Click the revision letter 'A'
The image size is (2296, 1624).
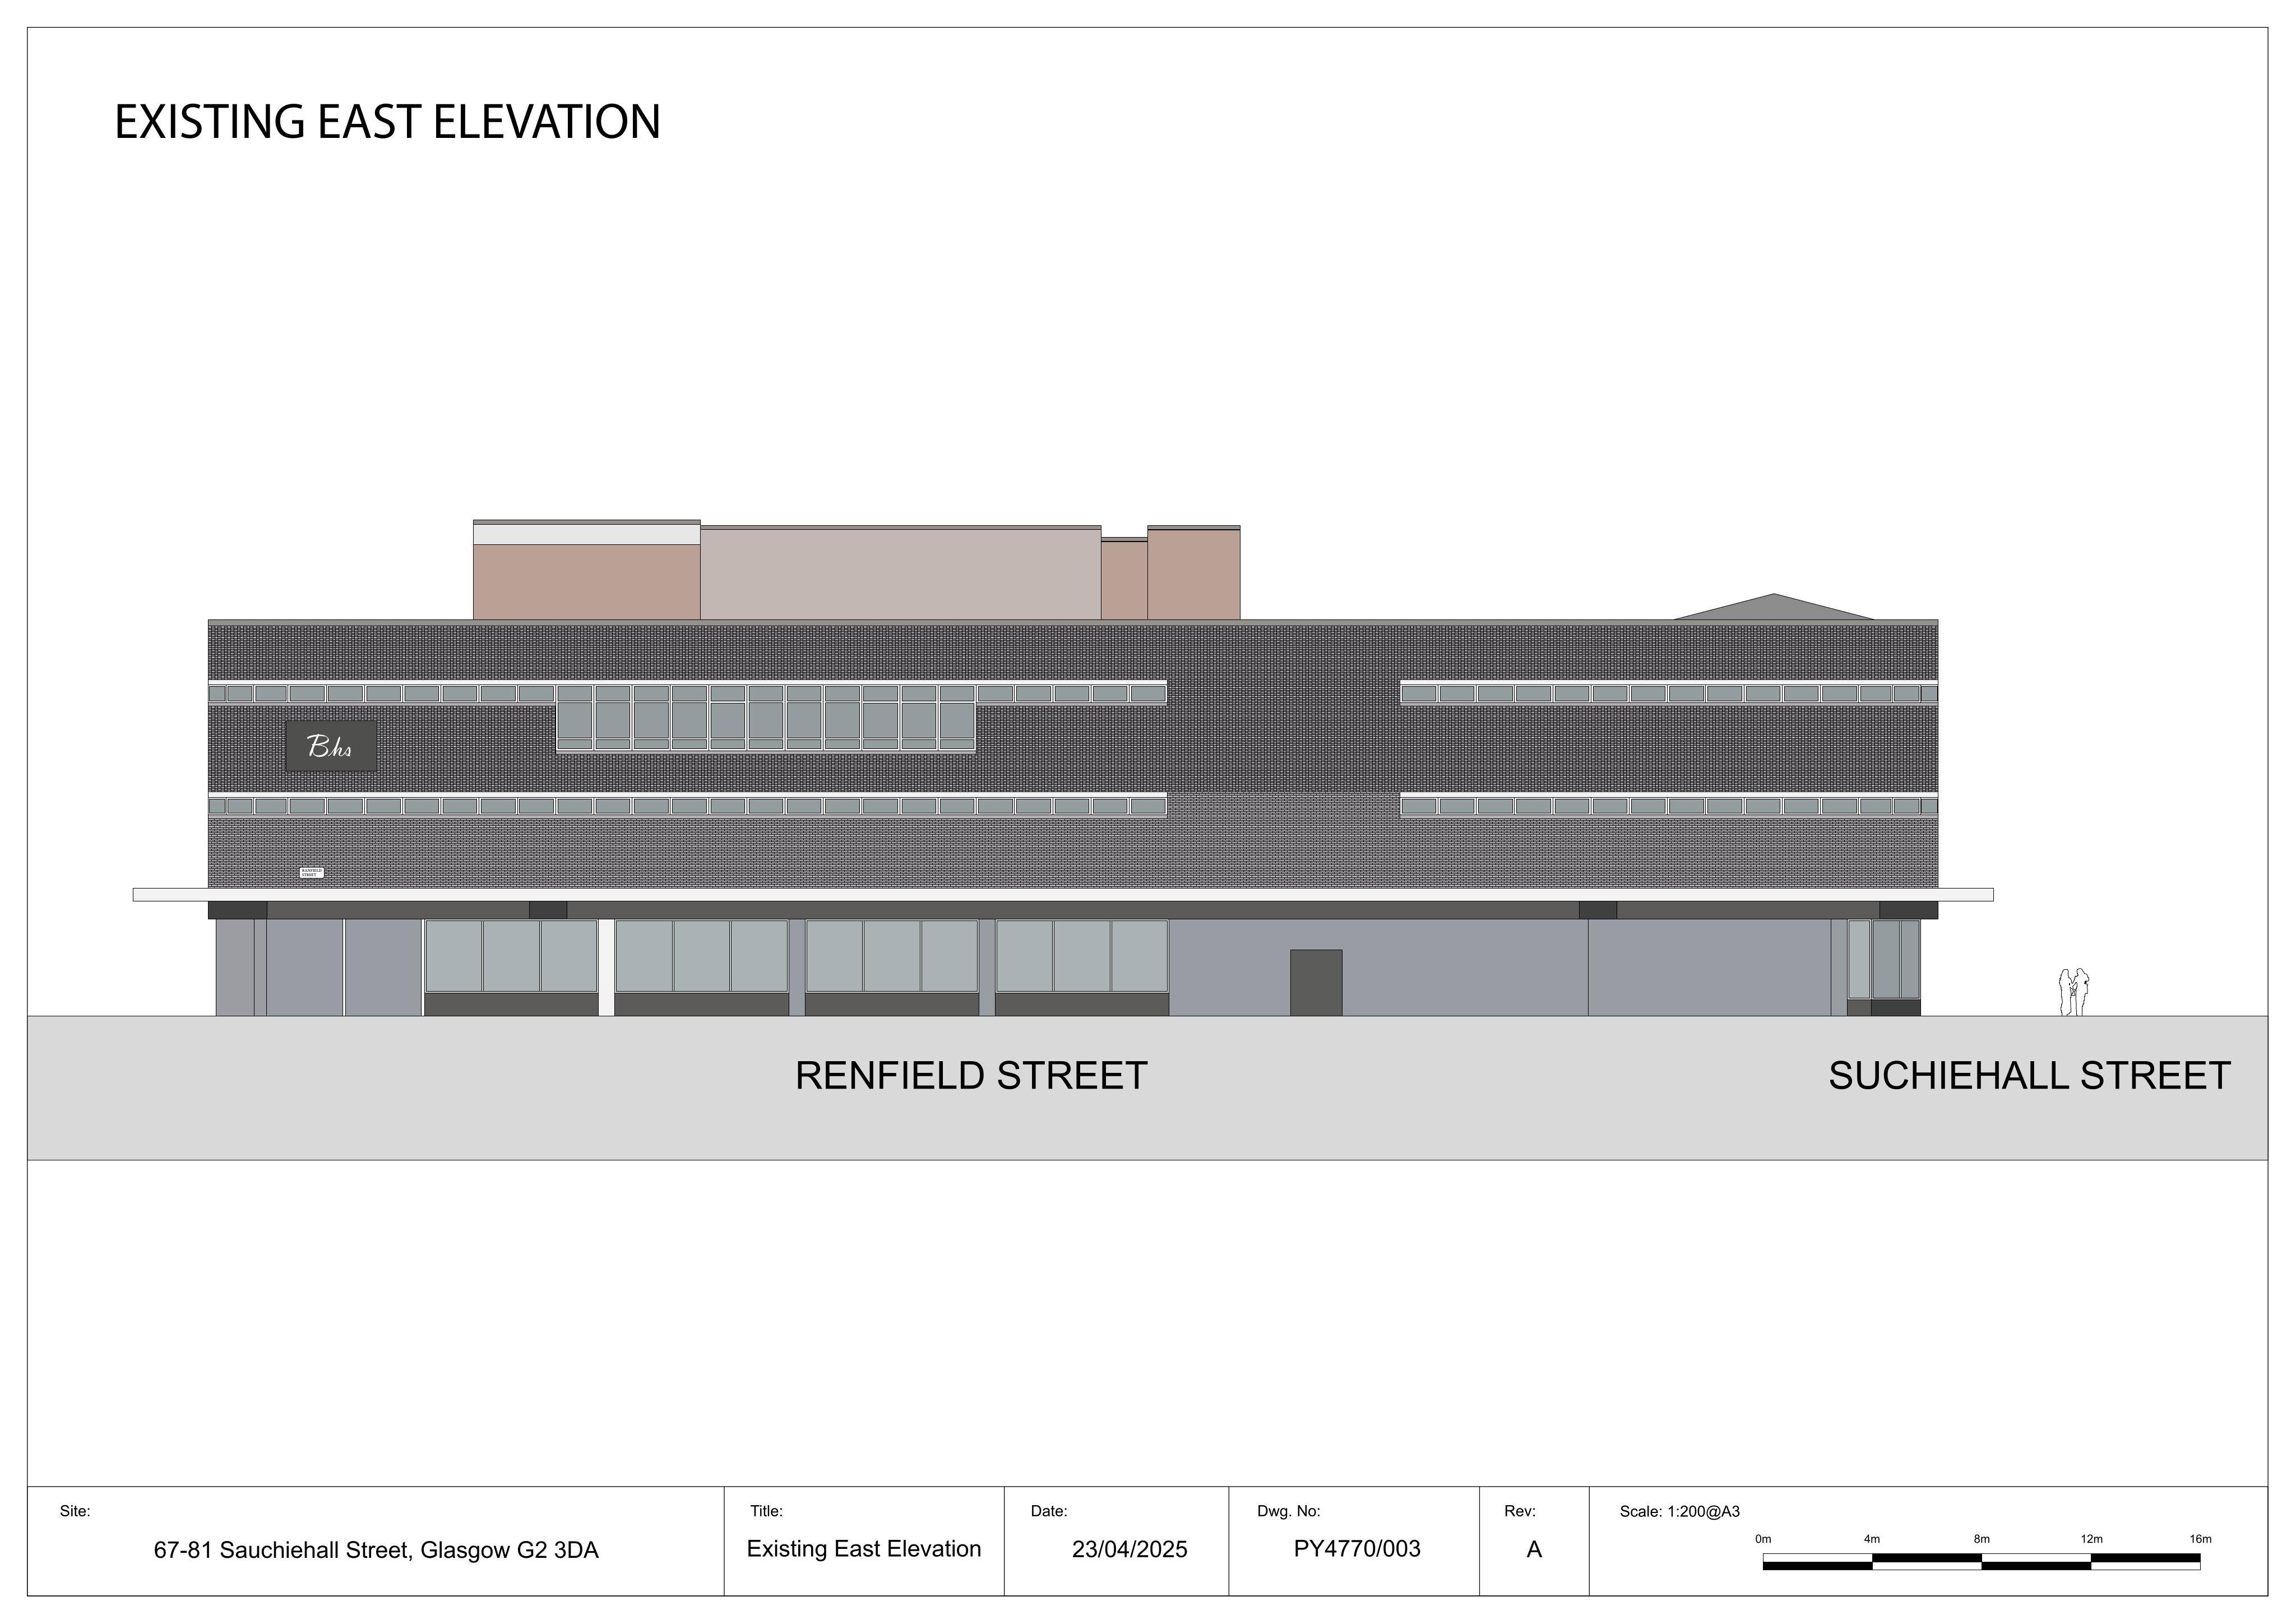[1534, 1550]
